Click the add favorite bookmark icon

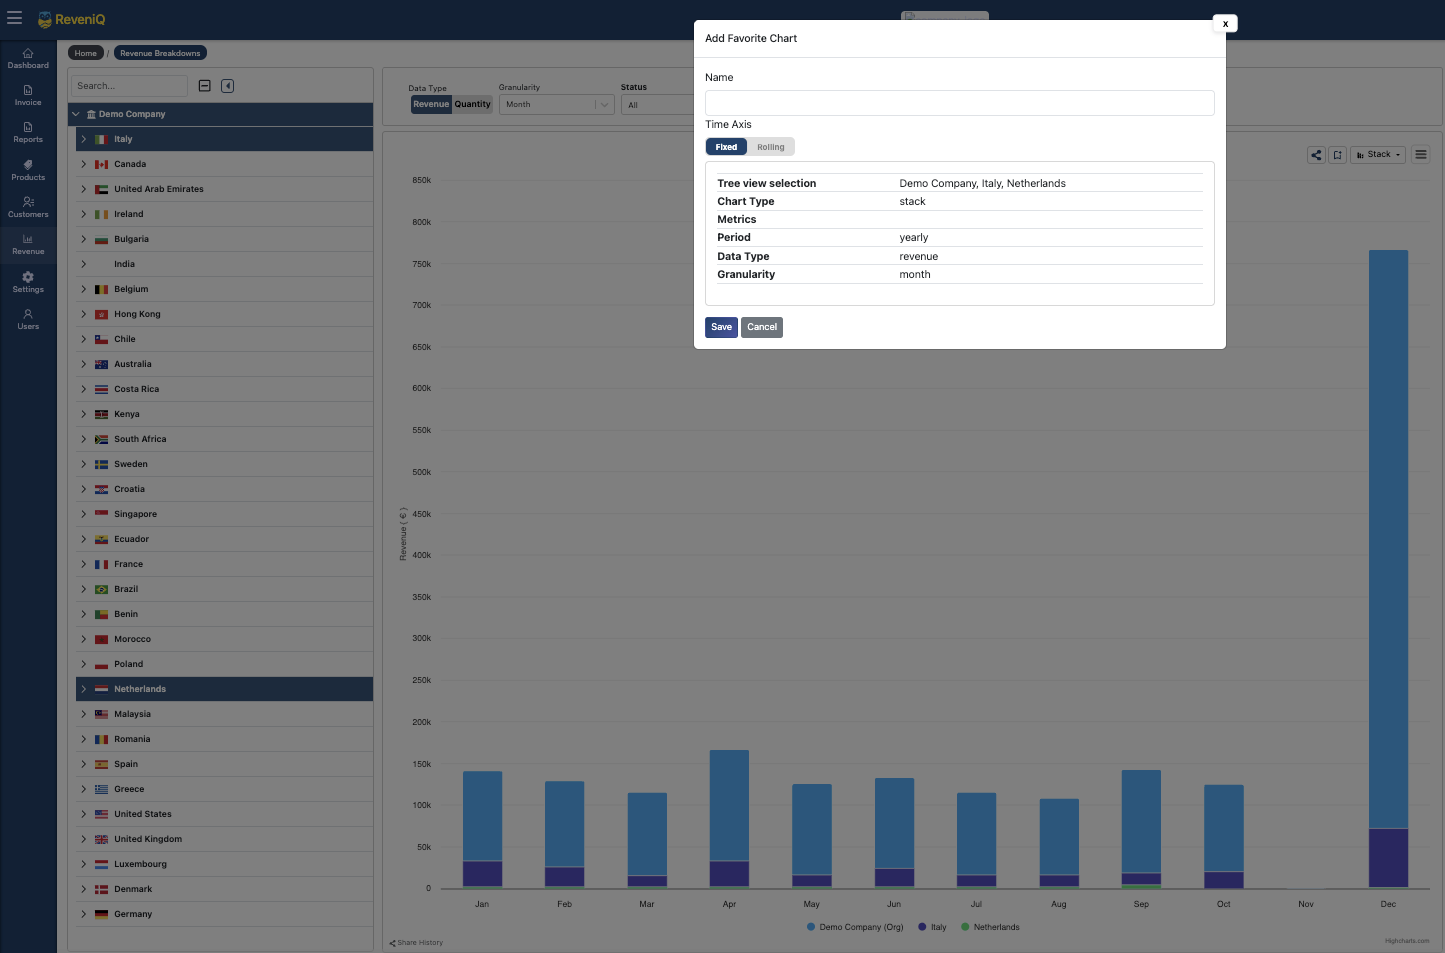tap(1337, 155)
